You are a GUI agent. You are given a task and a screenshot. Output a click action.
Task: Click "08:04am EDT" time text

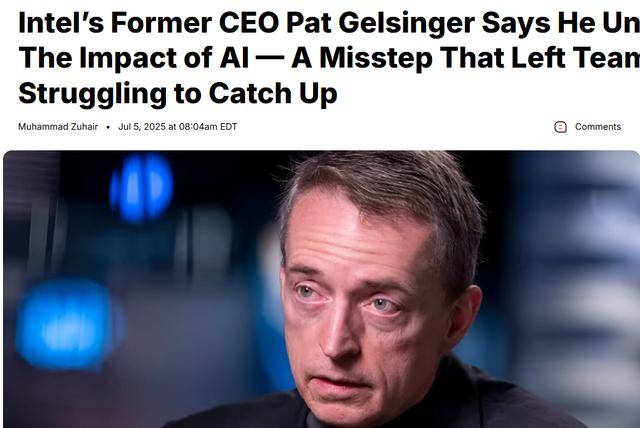pos(208,127)
